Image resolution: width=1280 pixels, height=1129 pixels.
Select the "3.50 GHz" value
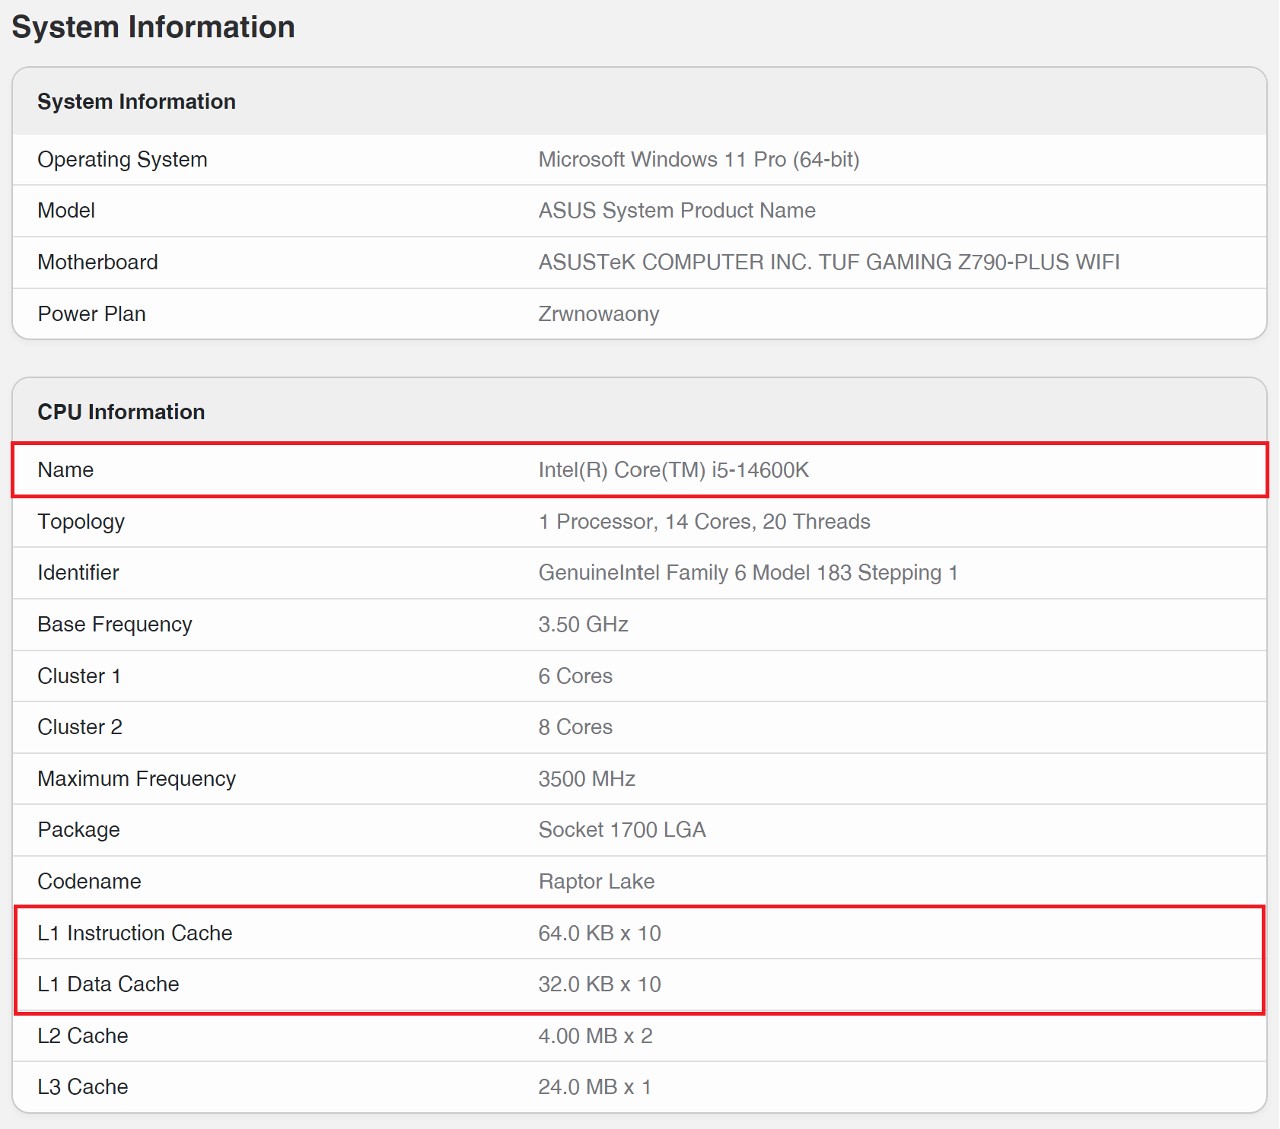coord(584,625)
